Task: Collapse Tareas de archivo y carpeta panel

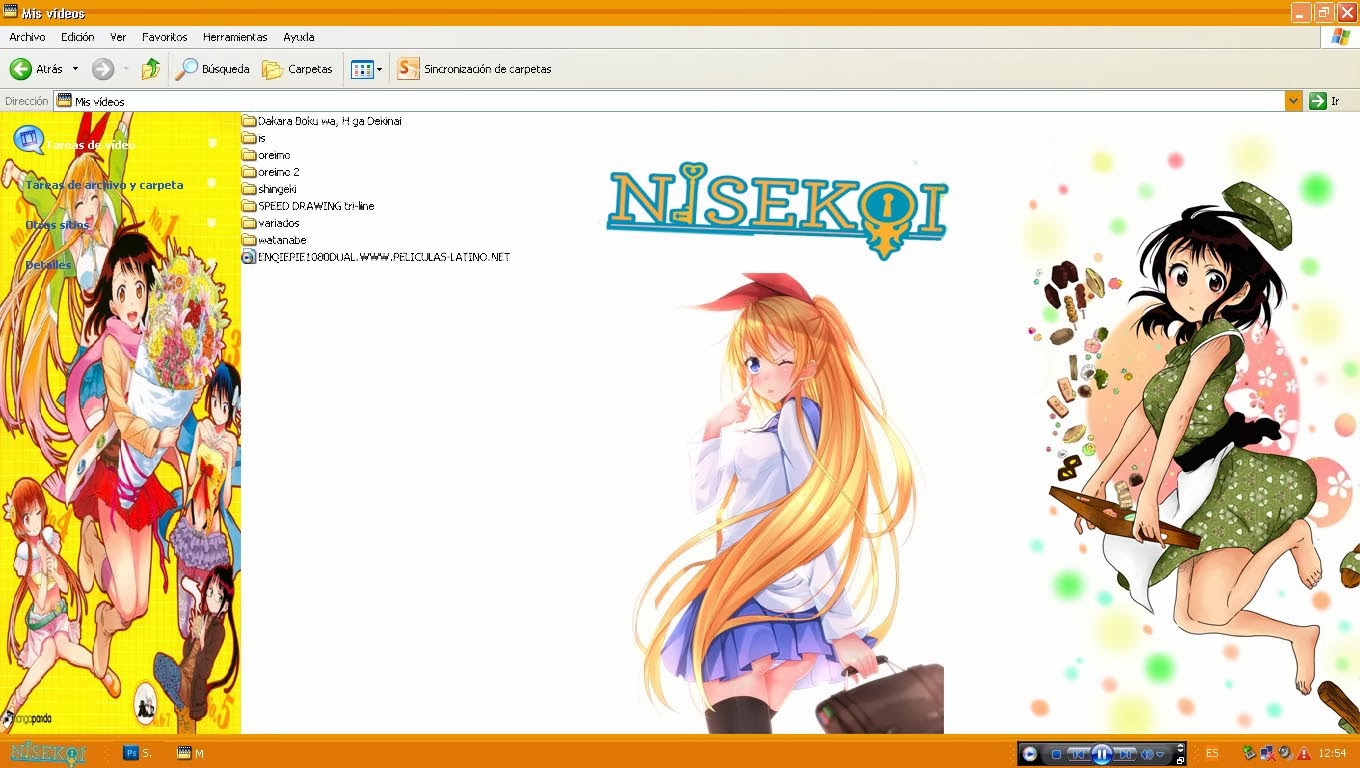Action: coord(212,184)
